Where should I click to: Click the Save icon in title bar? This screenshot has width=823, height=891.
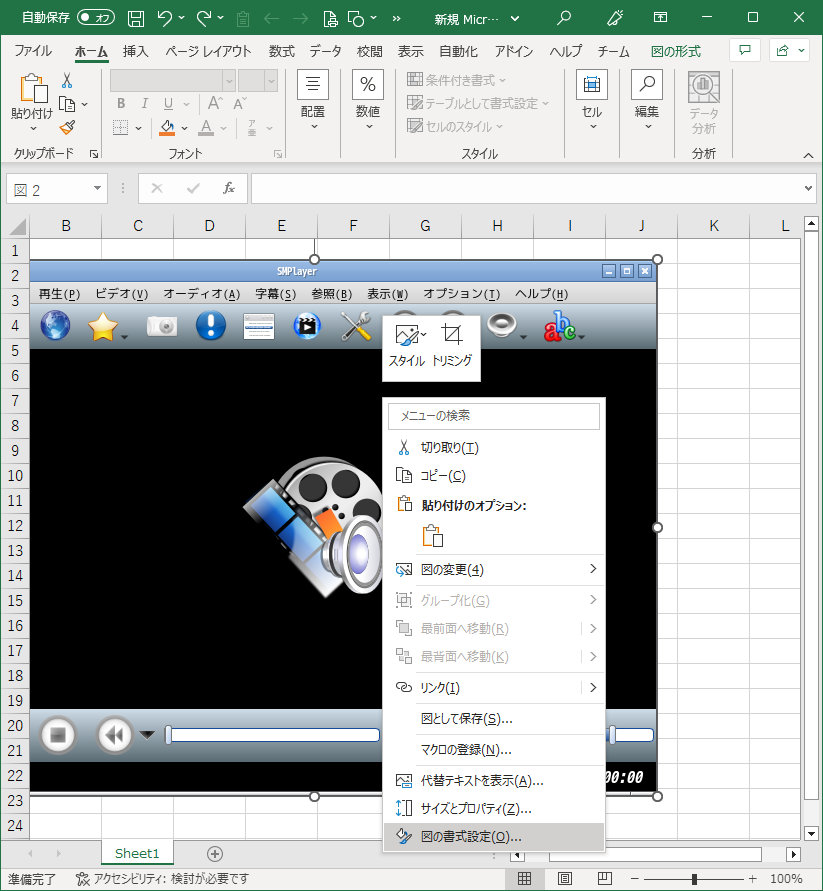[135, 18]
